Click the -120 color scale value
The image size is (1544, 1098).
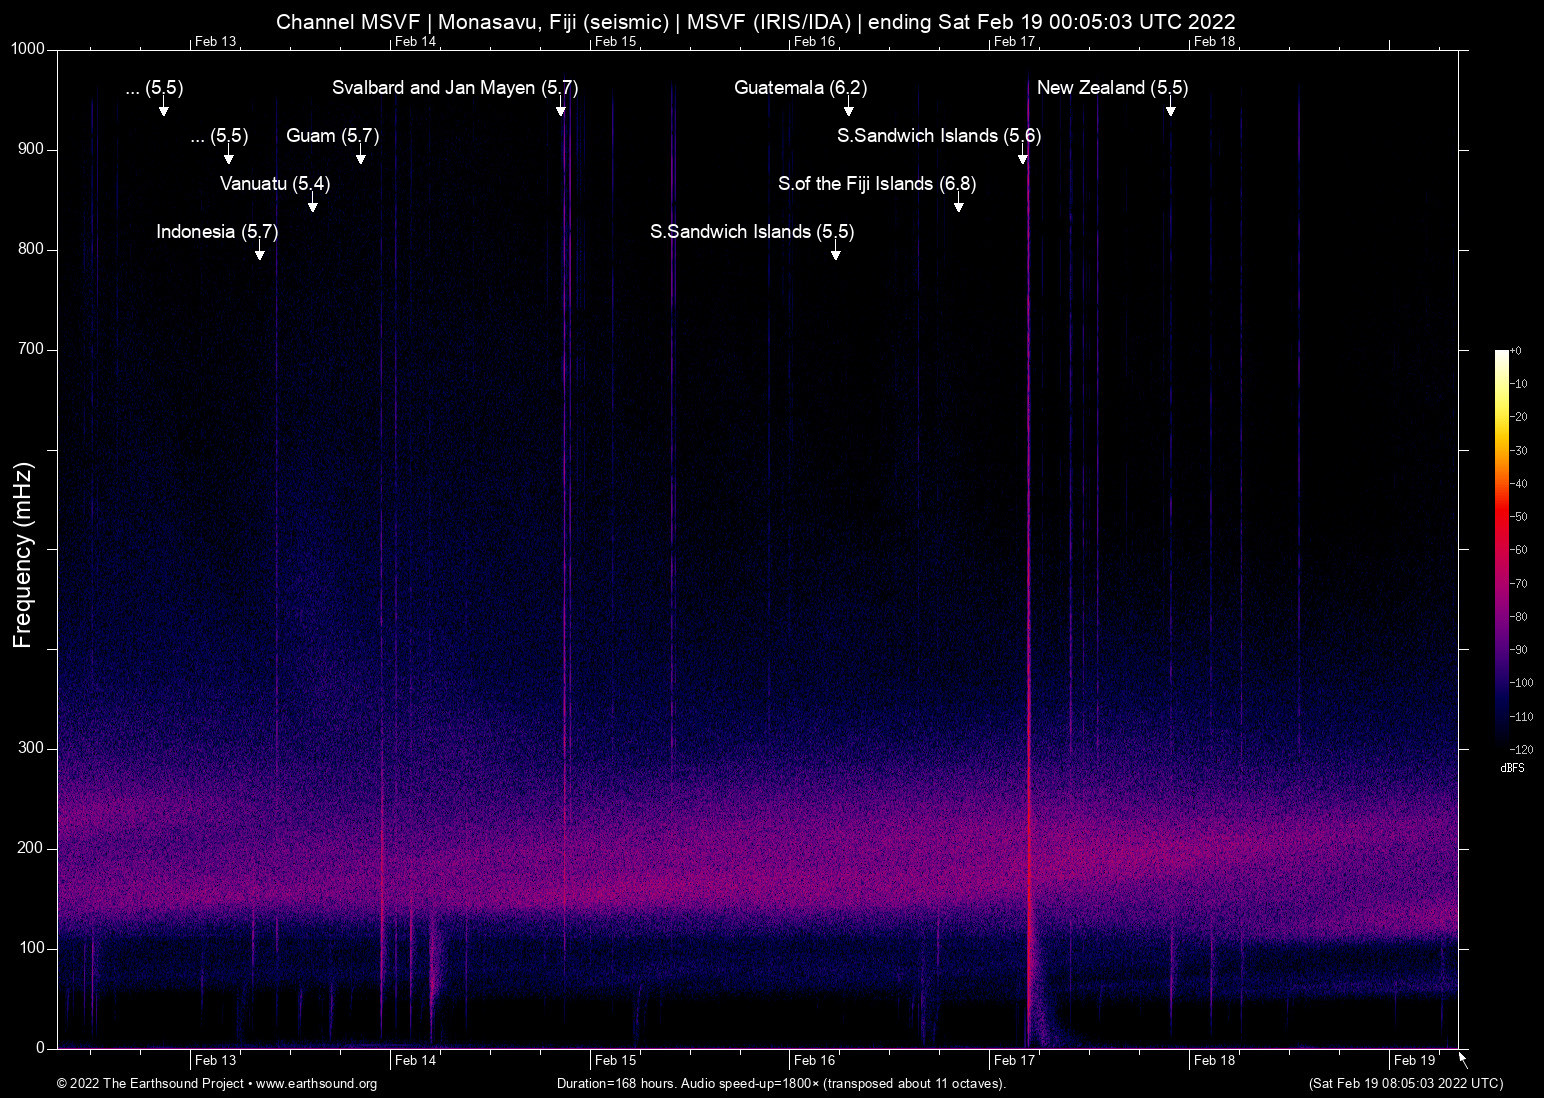point(1522,749)
